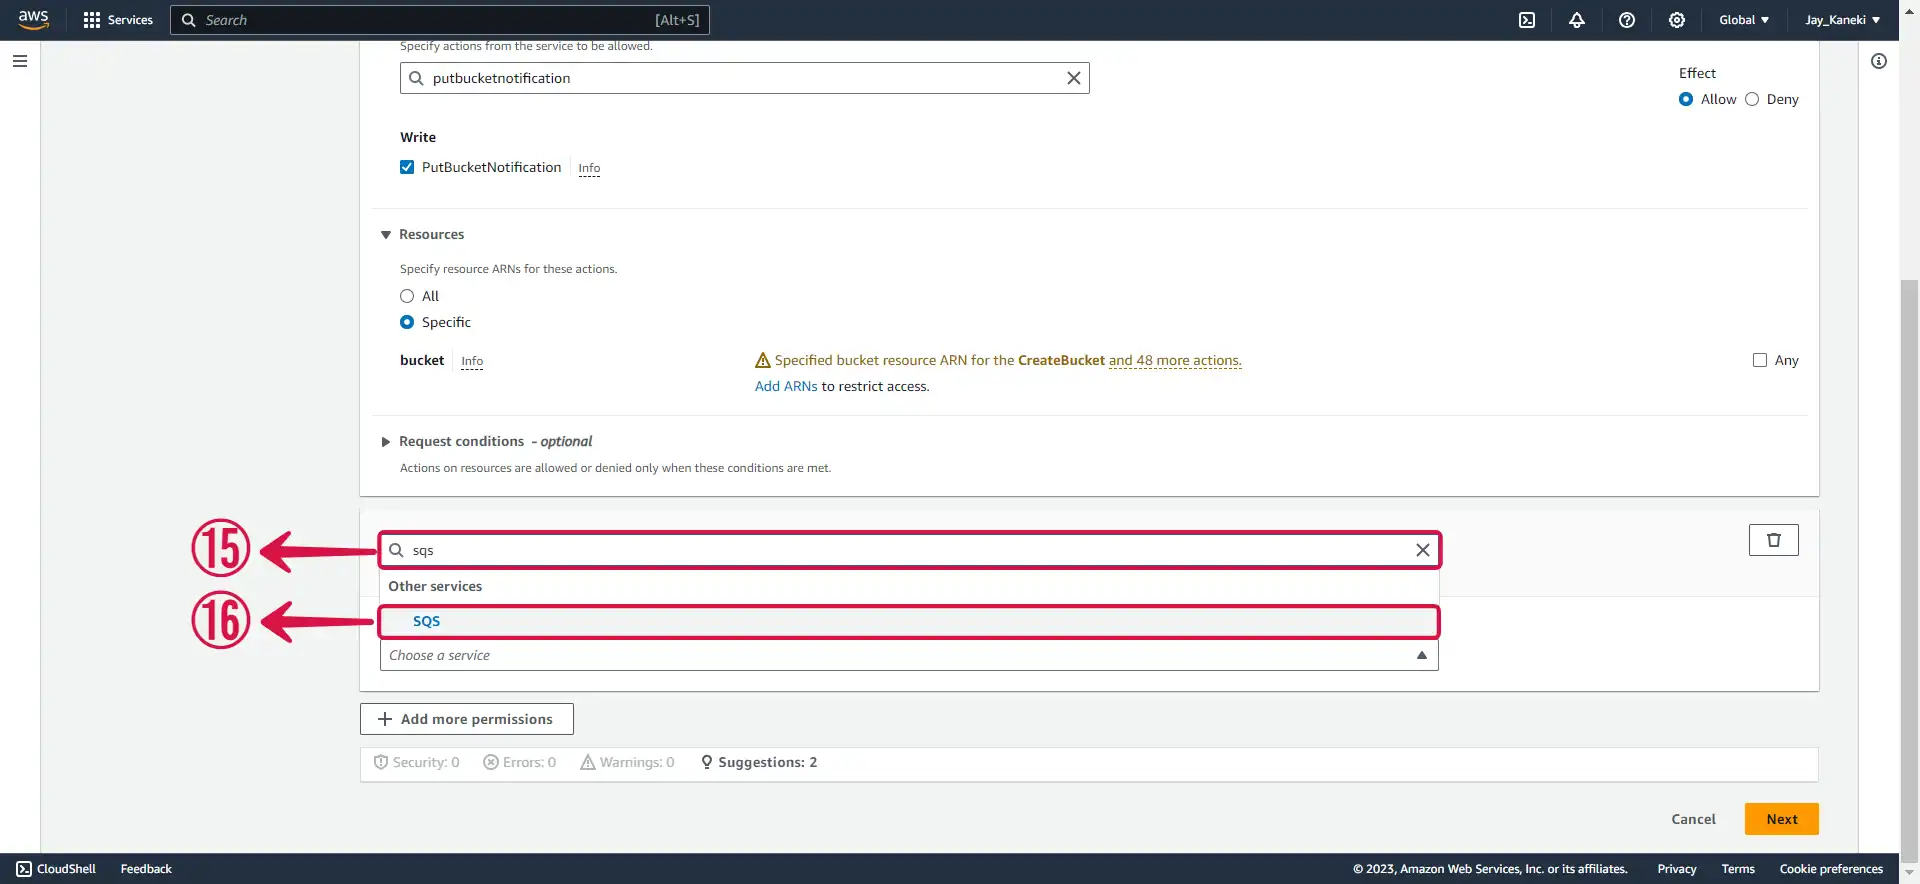Click the CloudShell icon in footer
The width and height of the screenshot is (1920, 884).
pyautogui.click(x=25, y=869)
